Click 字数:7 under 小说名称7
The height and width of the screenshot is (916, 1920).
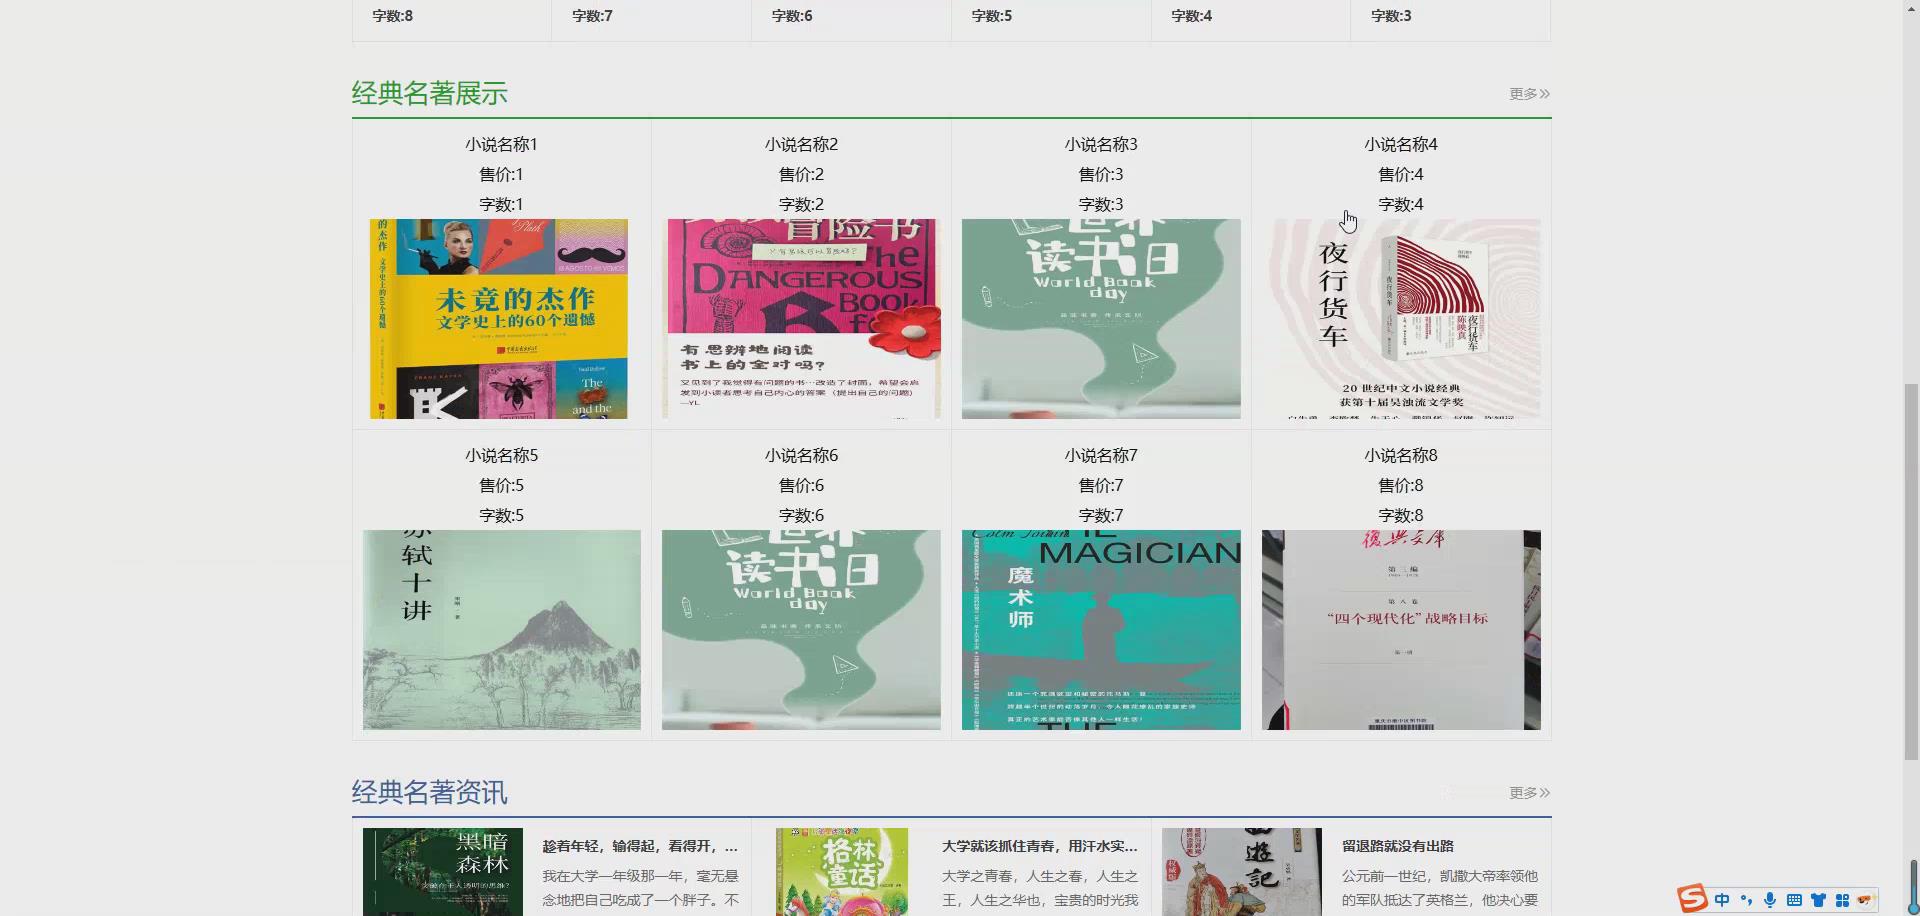click(x=1101, y=516)
